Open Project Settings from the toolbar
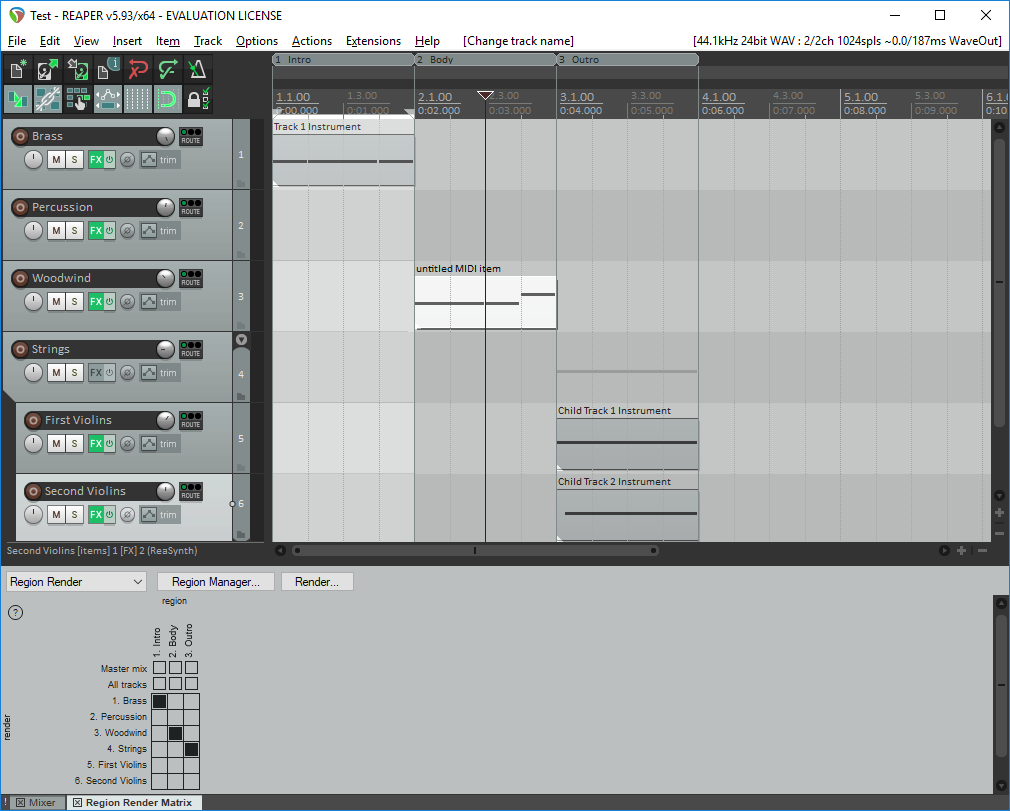 pyautogui.click(x=108, y=70)
